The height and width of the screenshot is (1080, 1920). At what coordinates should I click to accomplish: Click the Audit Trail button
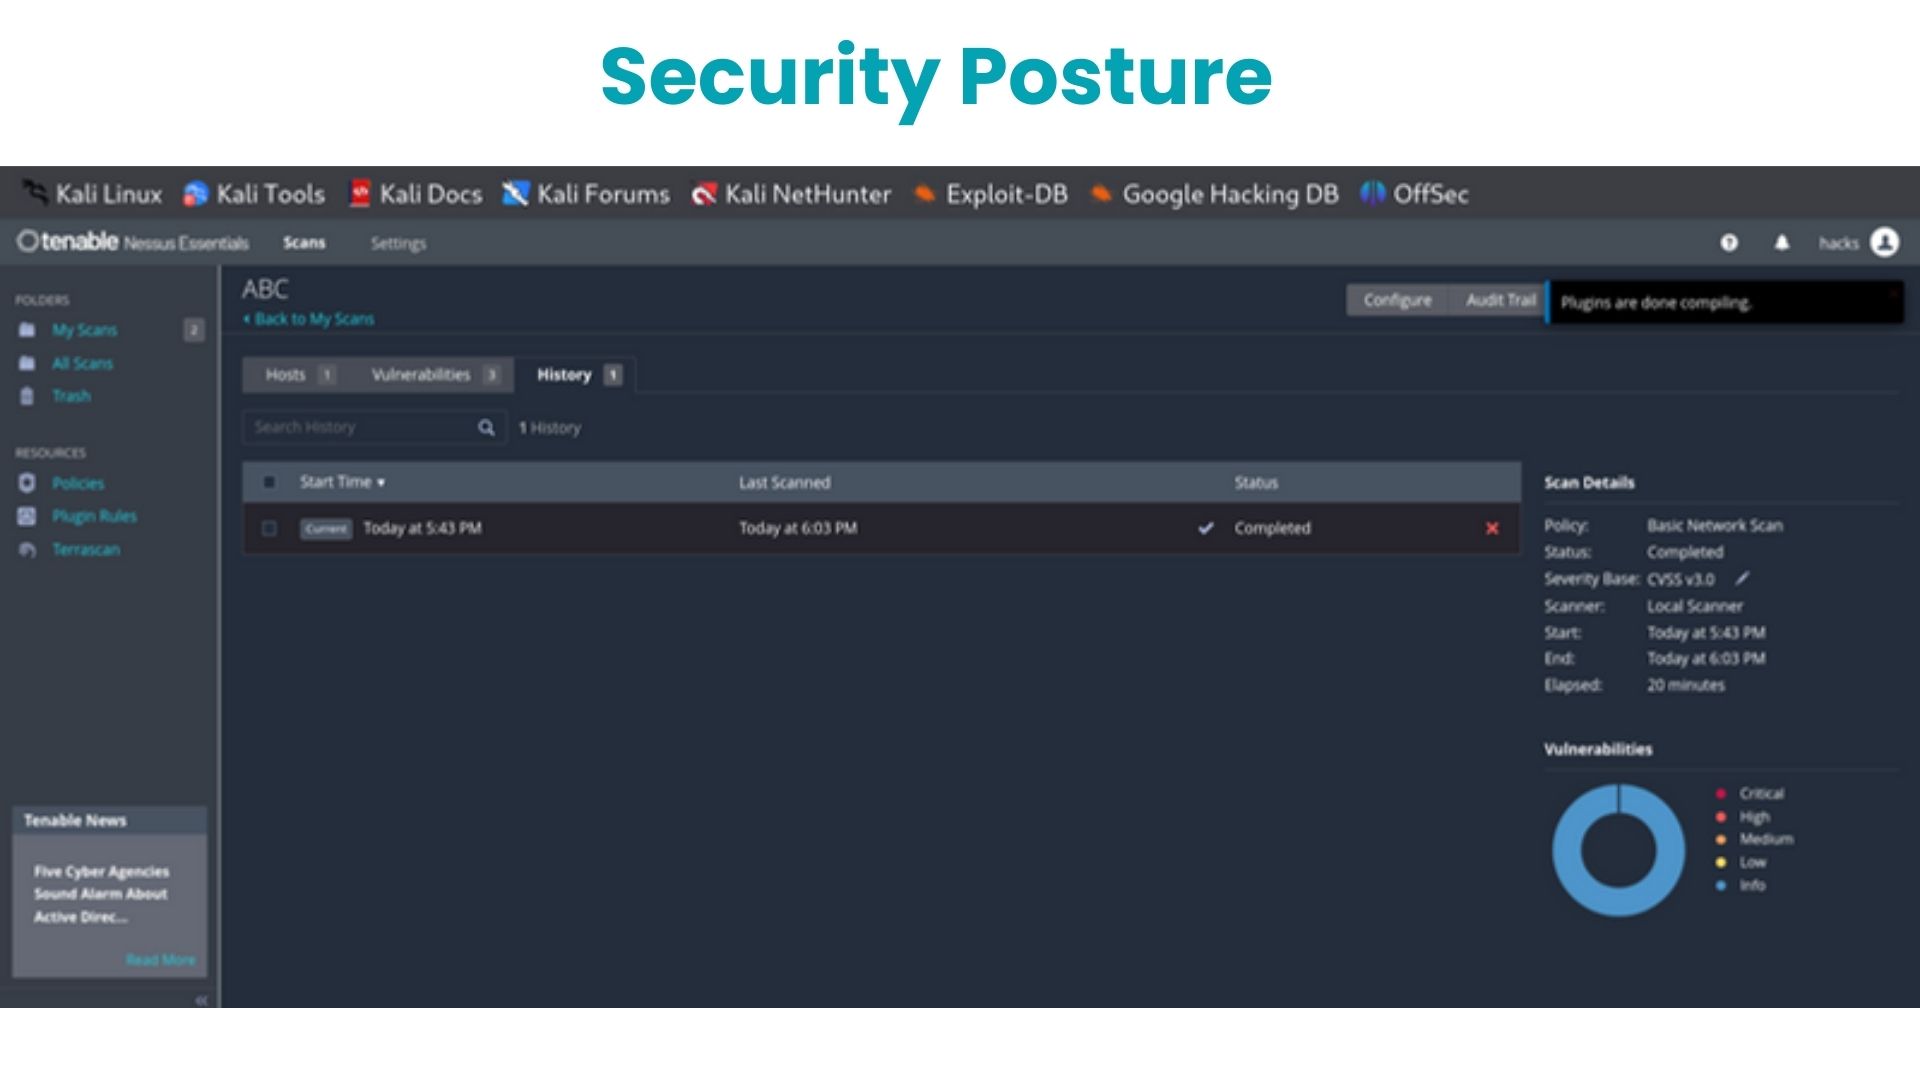pos(1500,300)
